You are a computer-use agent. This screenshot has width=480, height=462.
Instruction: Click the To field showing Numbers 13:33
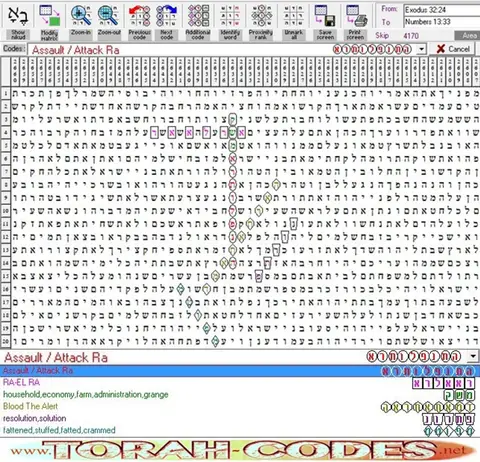tap(441, 22)
